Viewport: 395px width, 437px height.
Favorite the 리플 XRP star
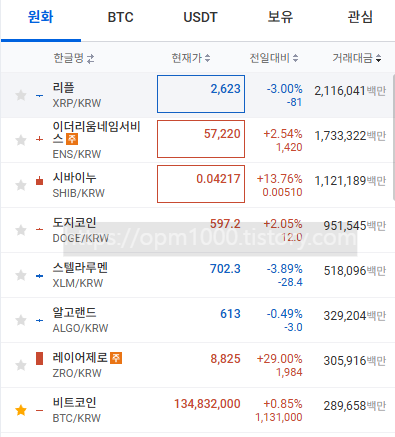coord(21,95)
